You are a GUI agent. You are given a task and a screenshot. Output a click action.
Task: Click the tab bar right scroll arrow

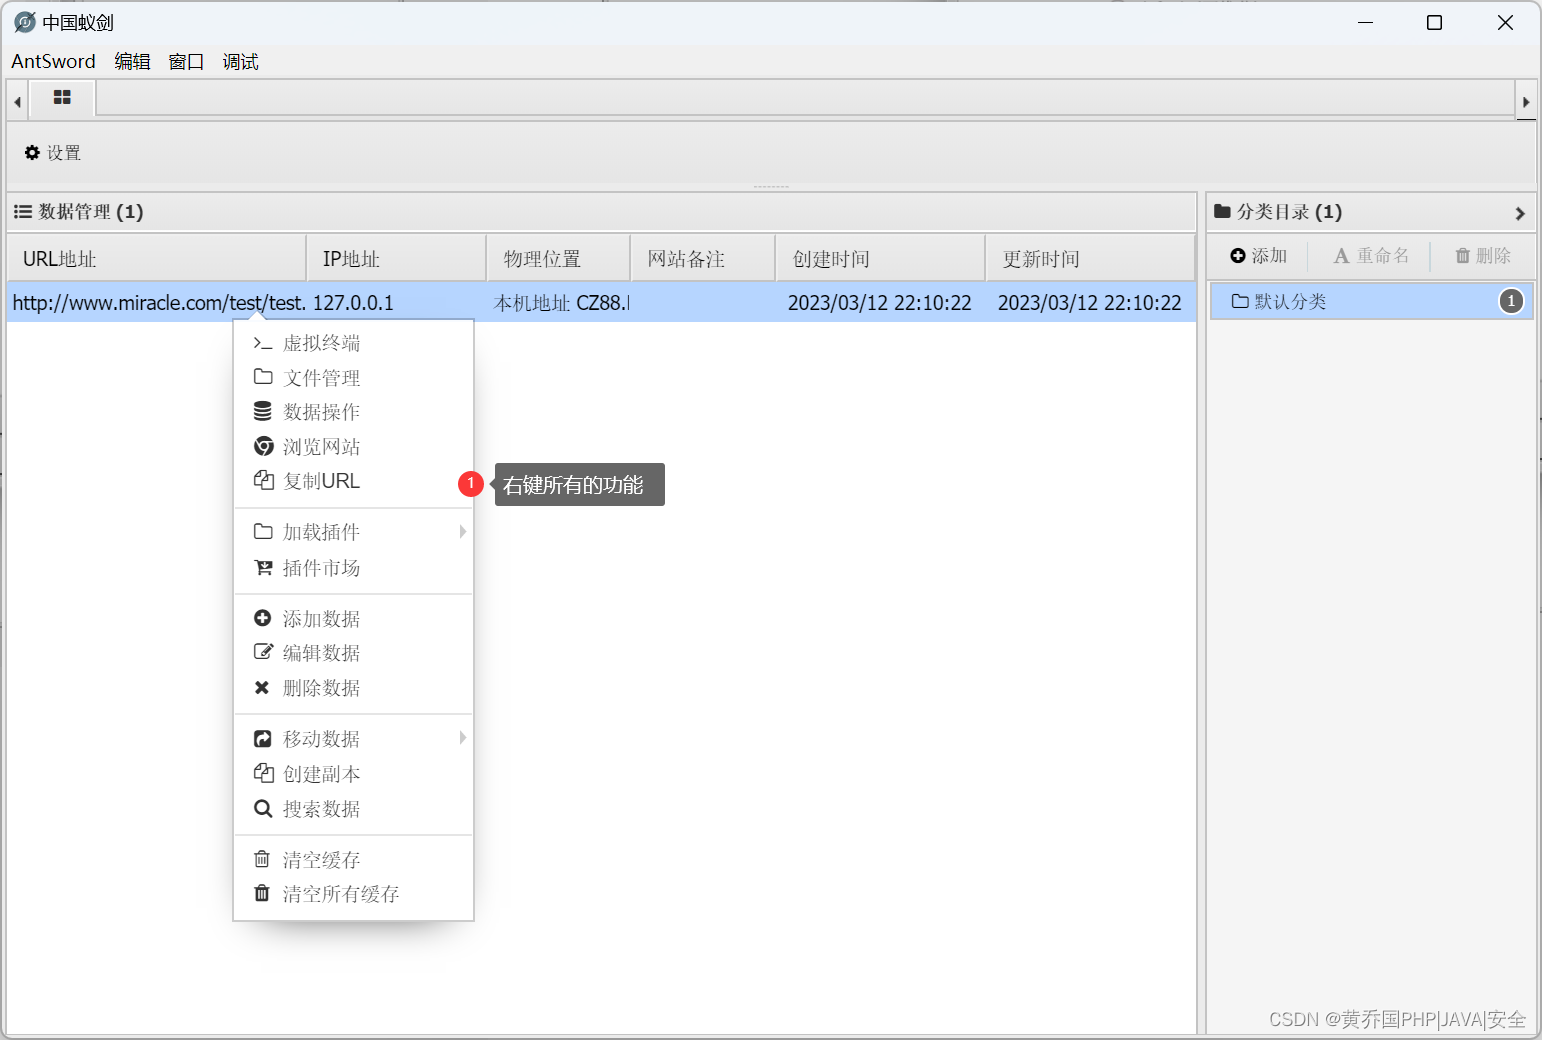[1526, 101]
